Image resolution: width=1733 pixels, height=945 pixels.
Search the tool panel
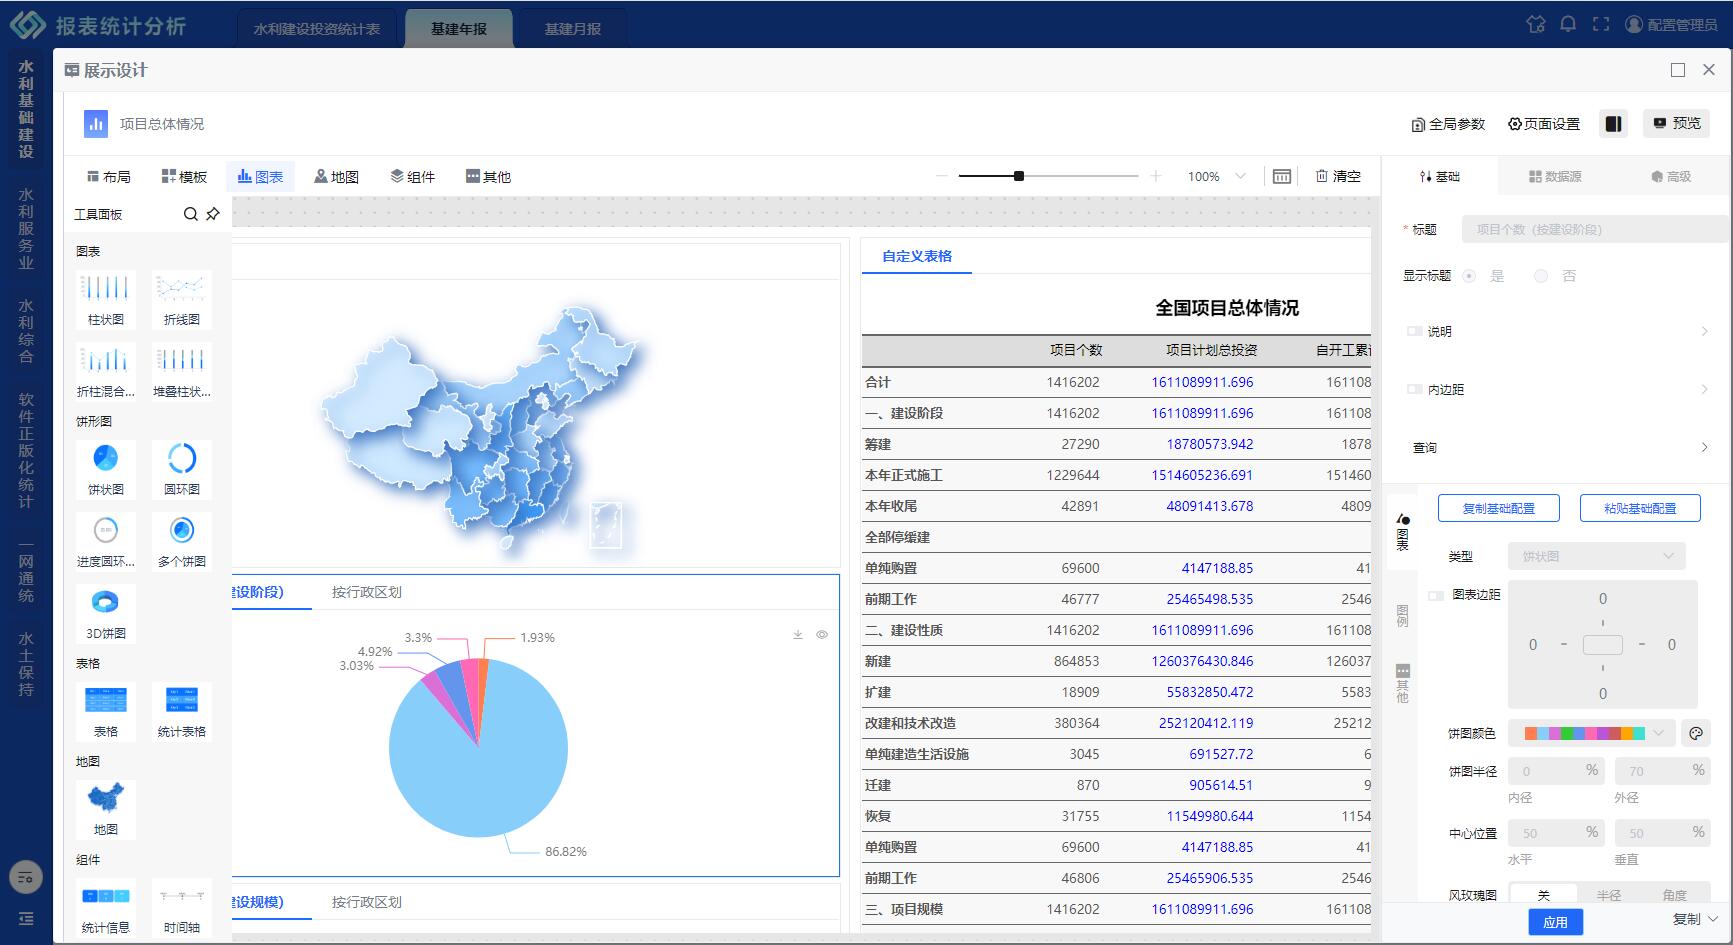(190, 214)
